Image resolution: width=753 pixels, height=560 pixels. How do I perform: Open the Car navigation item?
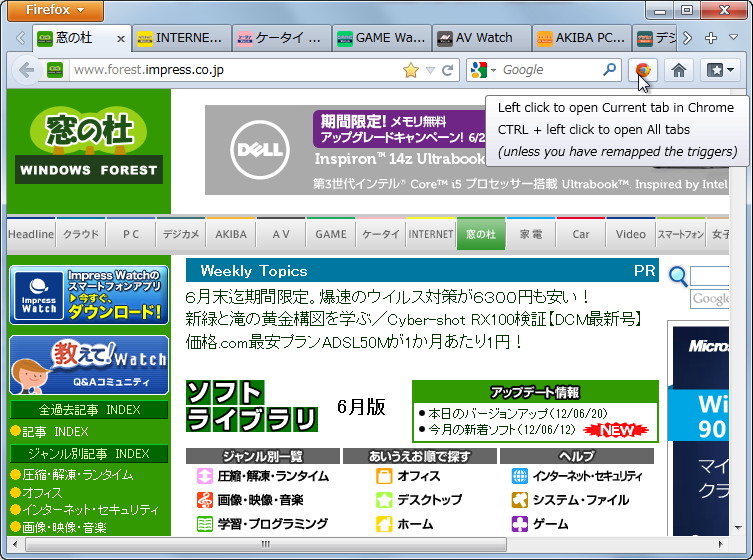point(581,234)
